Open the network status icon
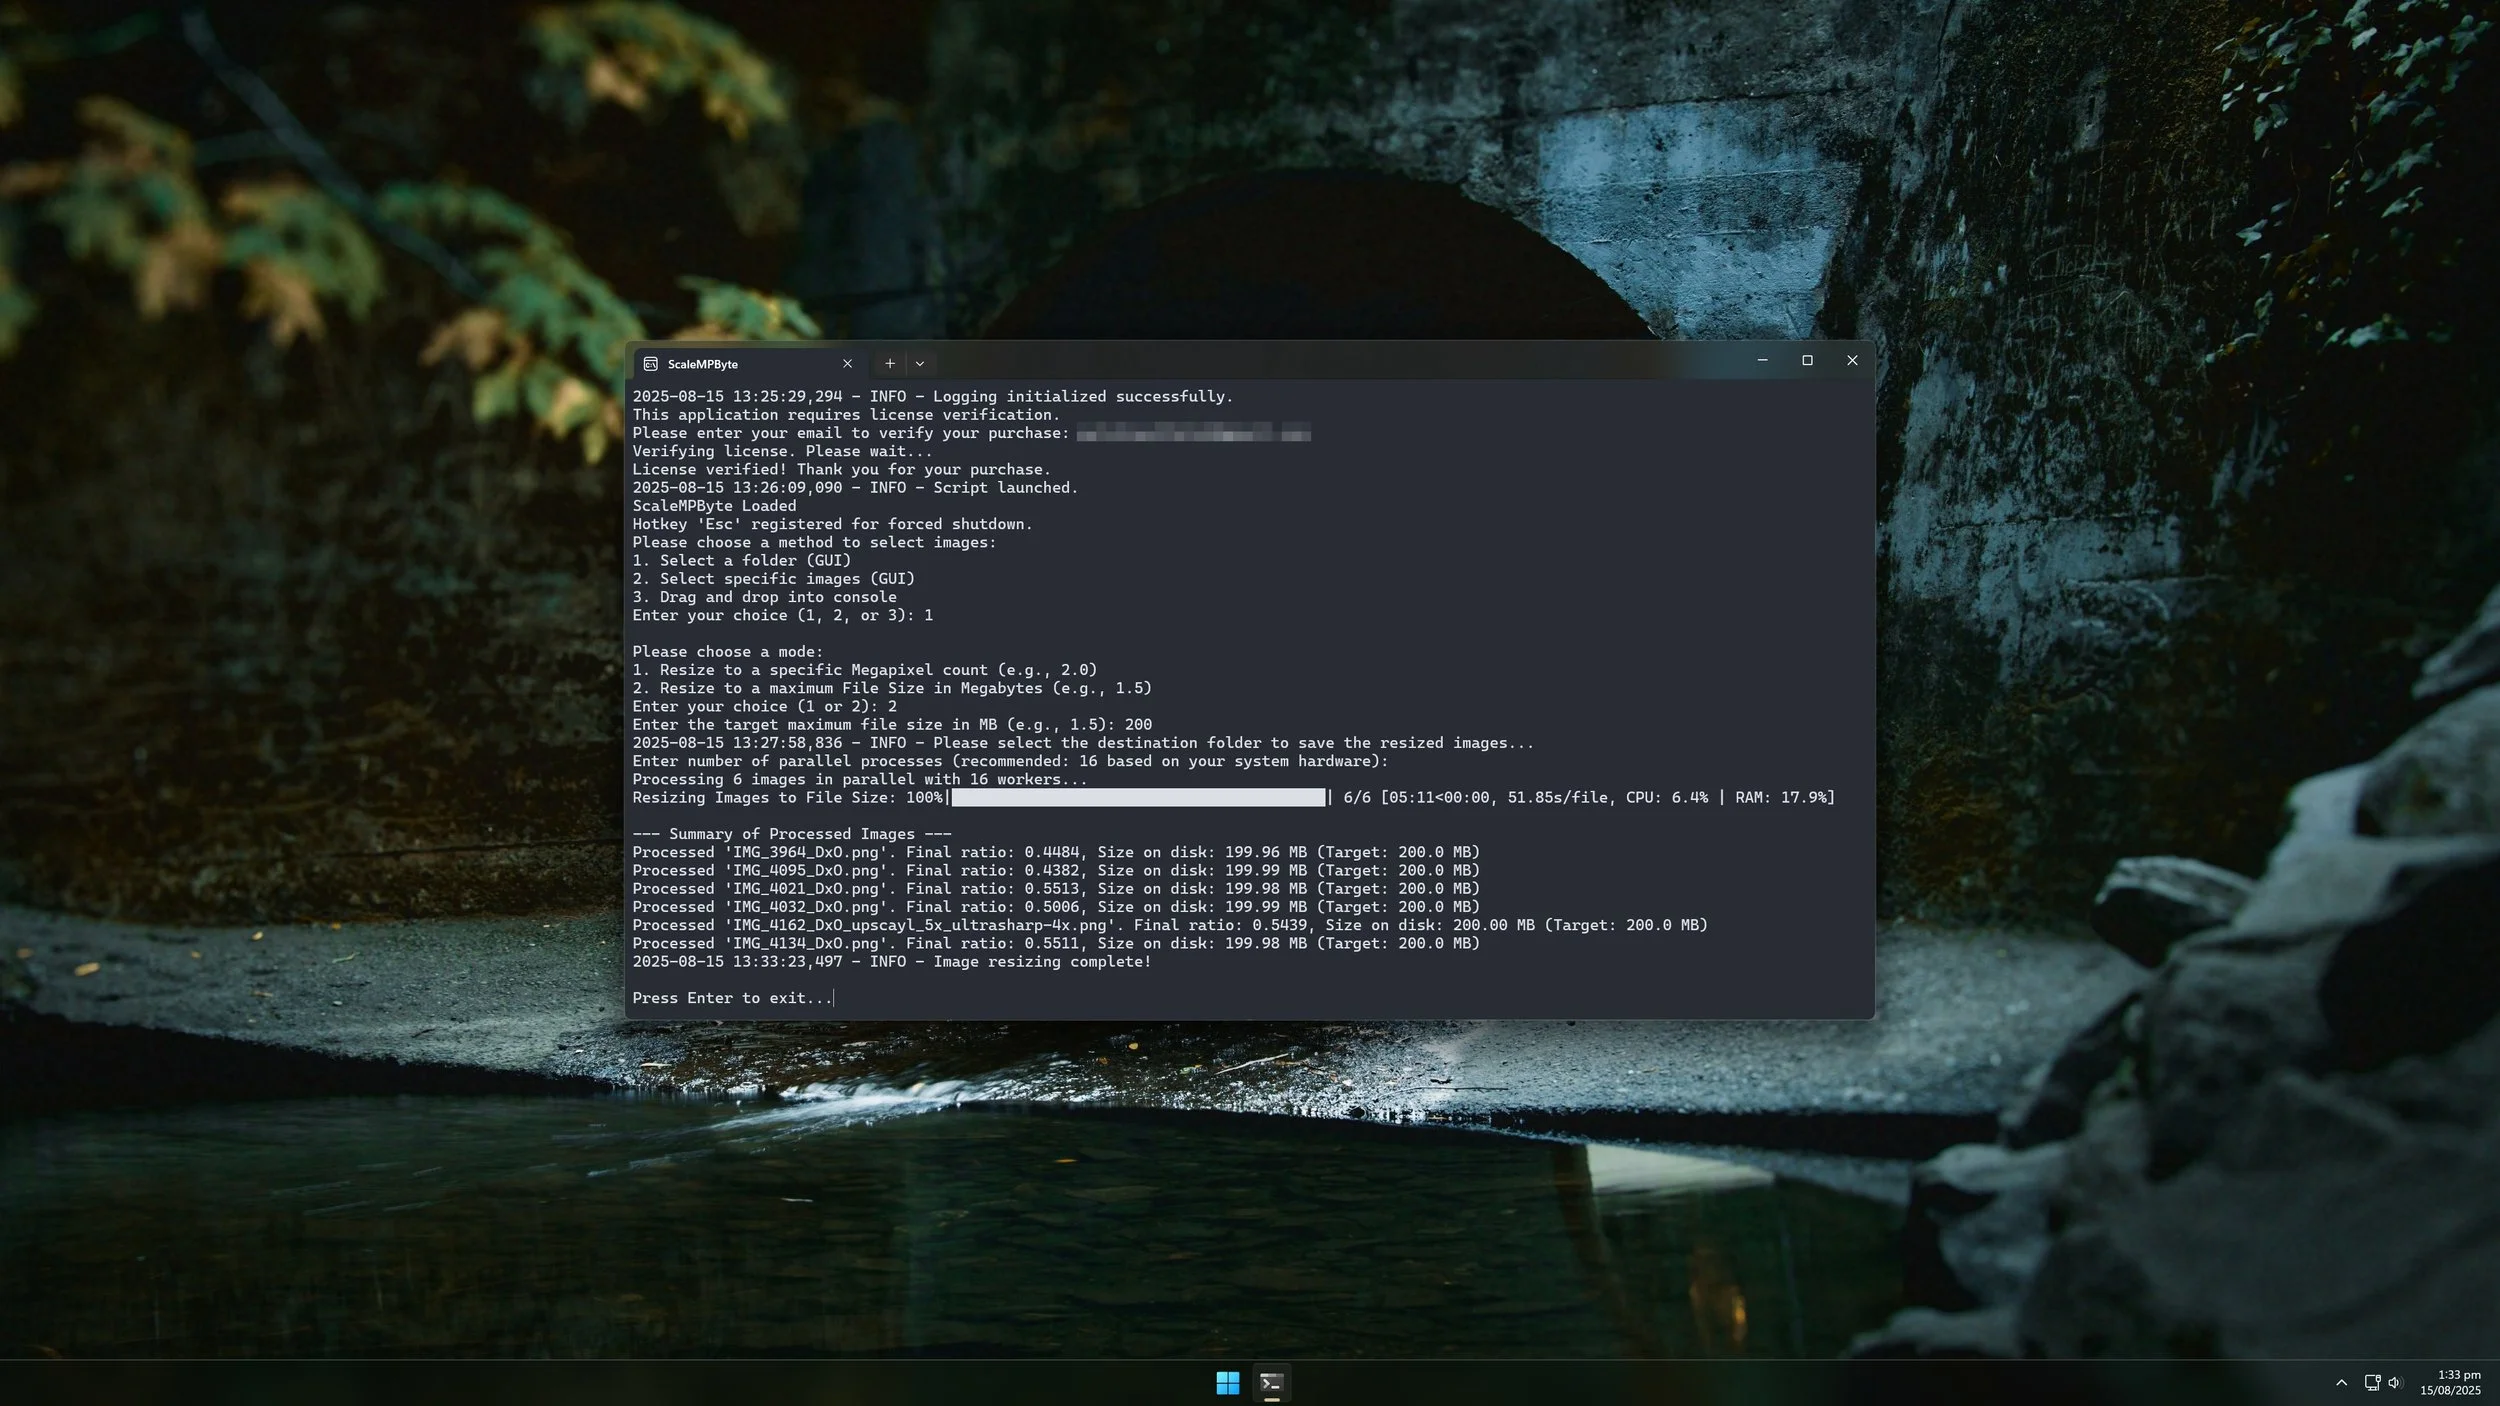 point(2371,1383)
